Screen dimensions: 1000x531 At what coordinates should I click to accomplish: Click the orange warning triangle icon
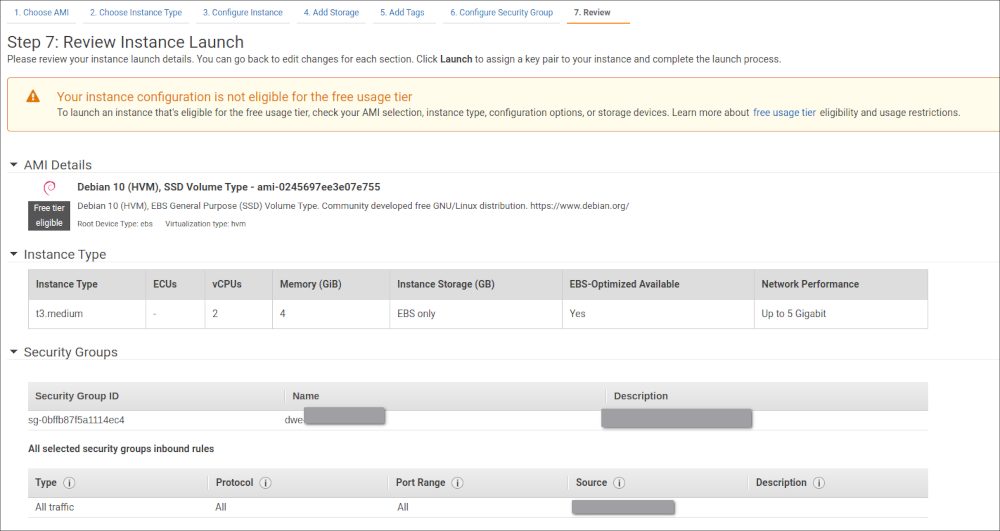[x=33, y=96]
